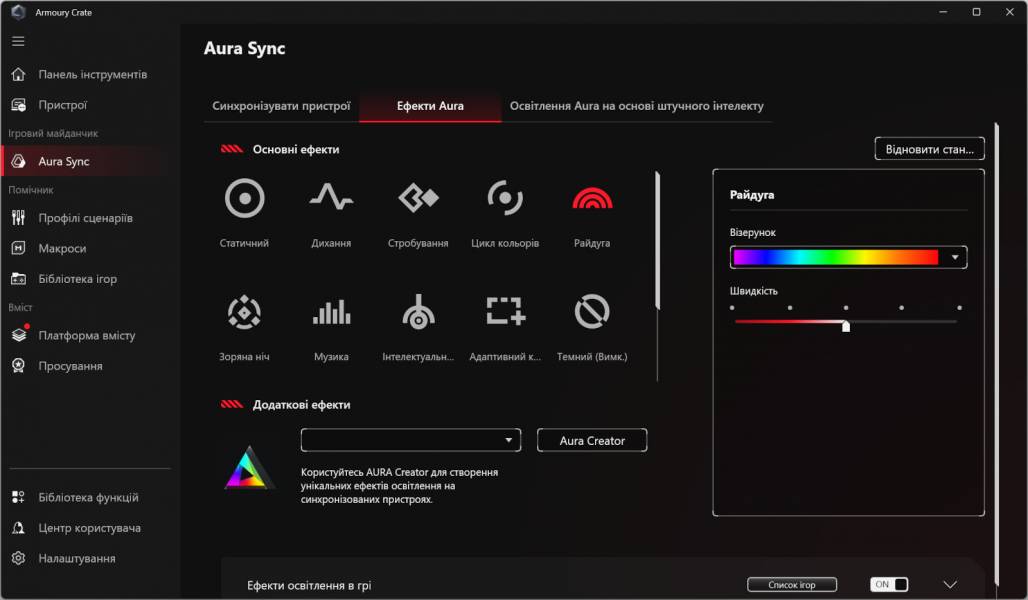Choose the Дихання breathing effect icon
This screenshot has width=1028, height=600.
point(331,197)
